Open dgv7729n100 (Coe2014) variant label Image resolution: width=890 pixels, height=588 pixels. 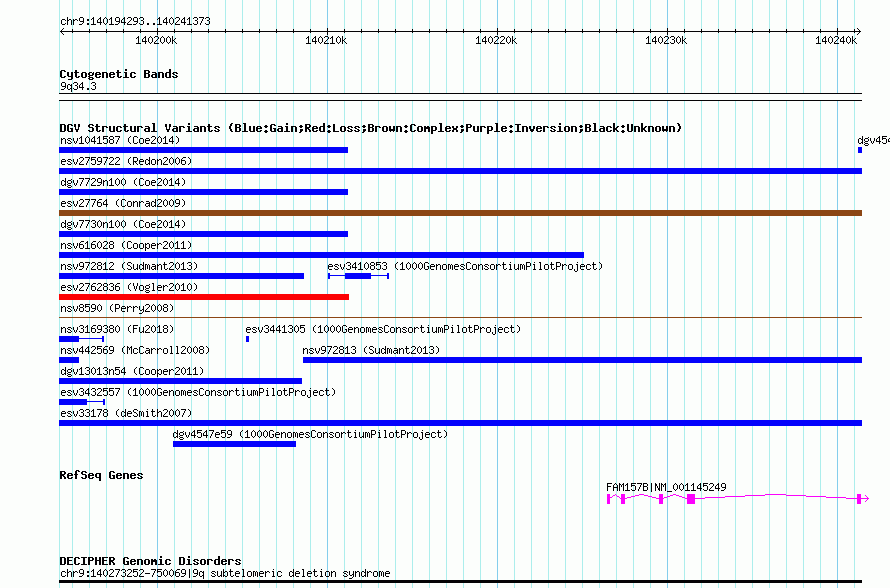point(123,182)
